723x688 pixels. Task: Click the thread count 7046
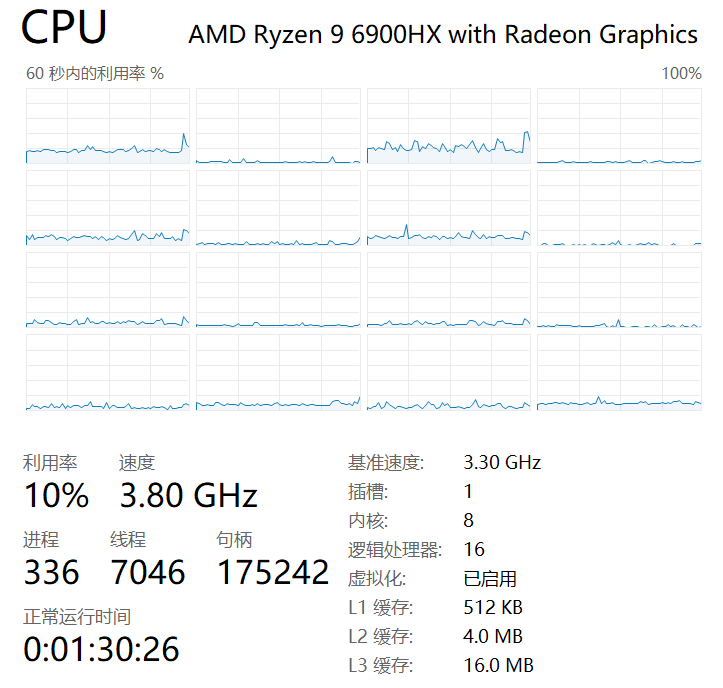147,572
